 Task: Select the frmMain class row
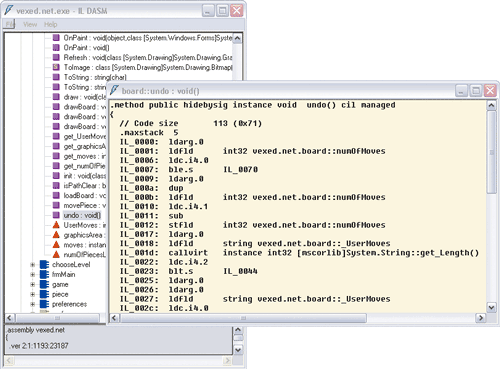pyautogui.click(x=63, y=274)
